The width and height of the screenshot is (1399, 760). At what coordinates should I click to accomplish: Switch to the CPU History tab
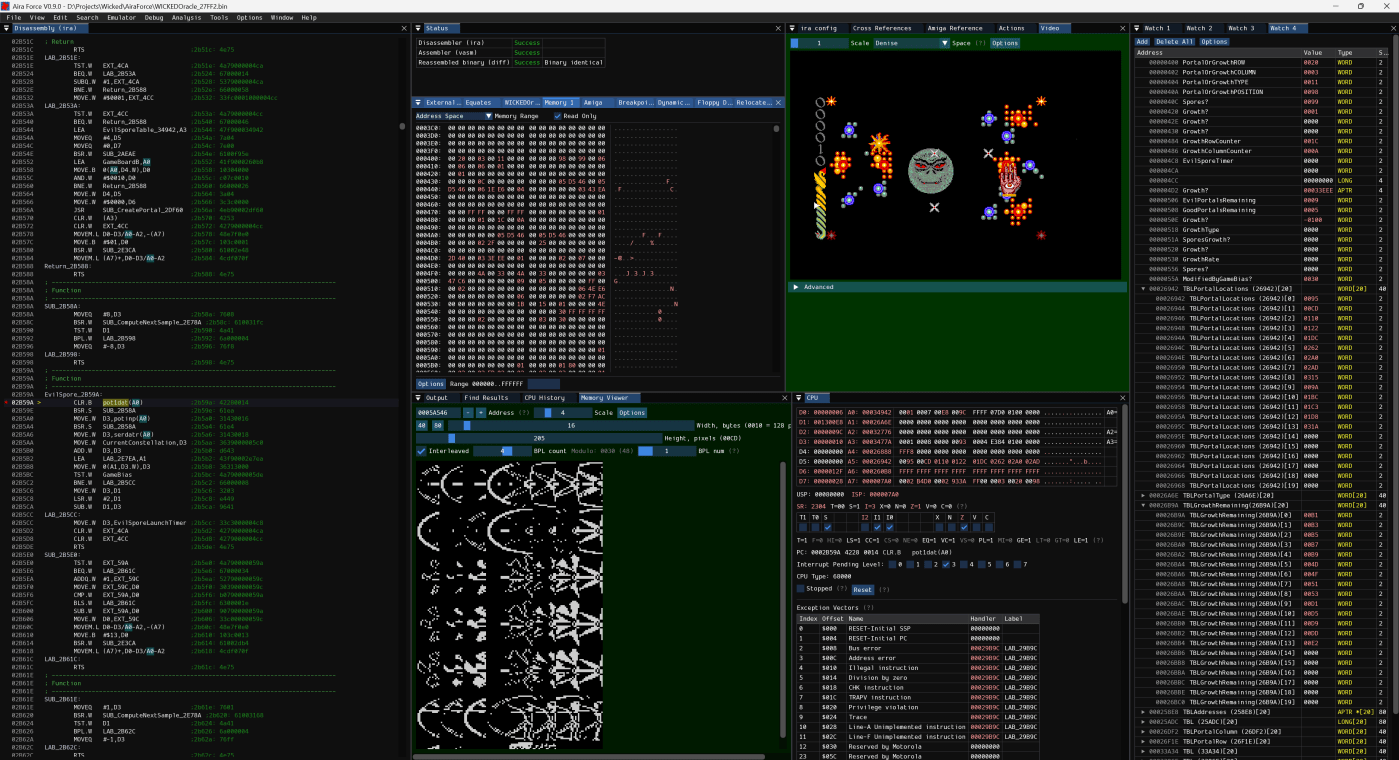(x=544, y=398)
